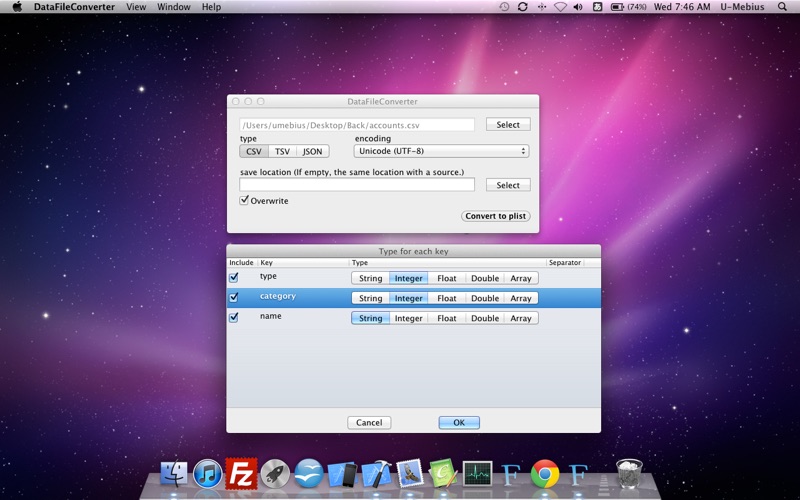The image size is (800, 500).
Task: Open Finder in the dock
Action: [174, 472]
